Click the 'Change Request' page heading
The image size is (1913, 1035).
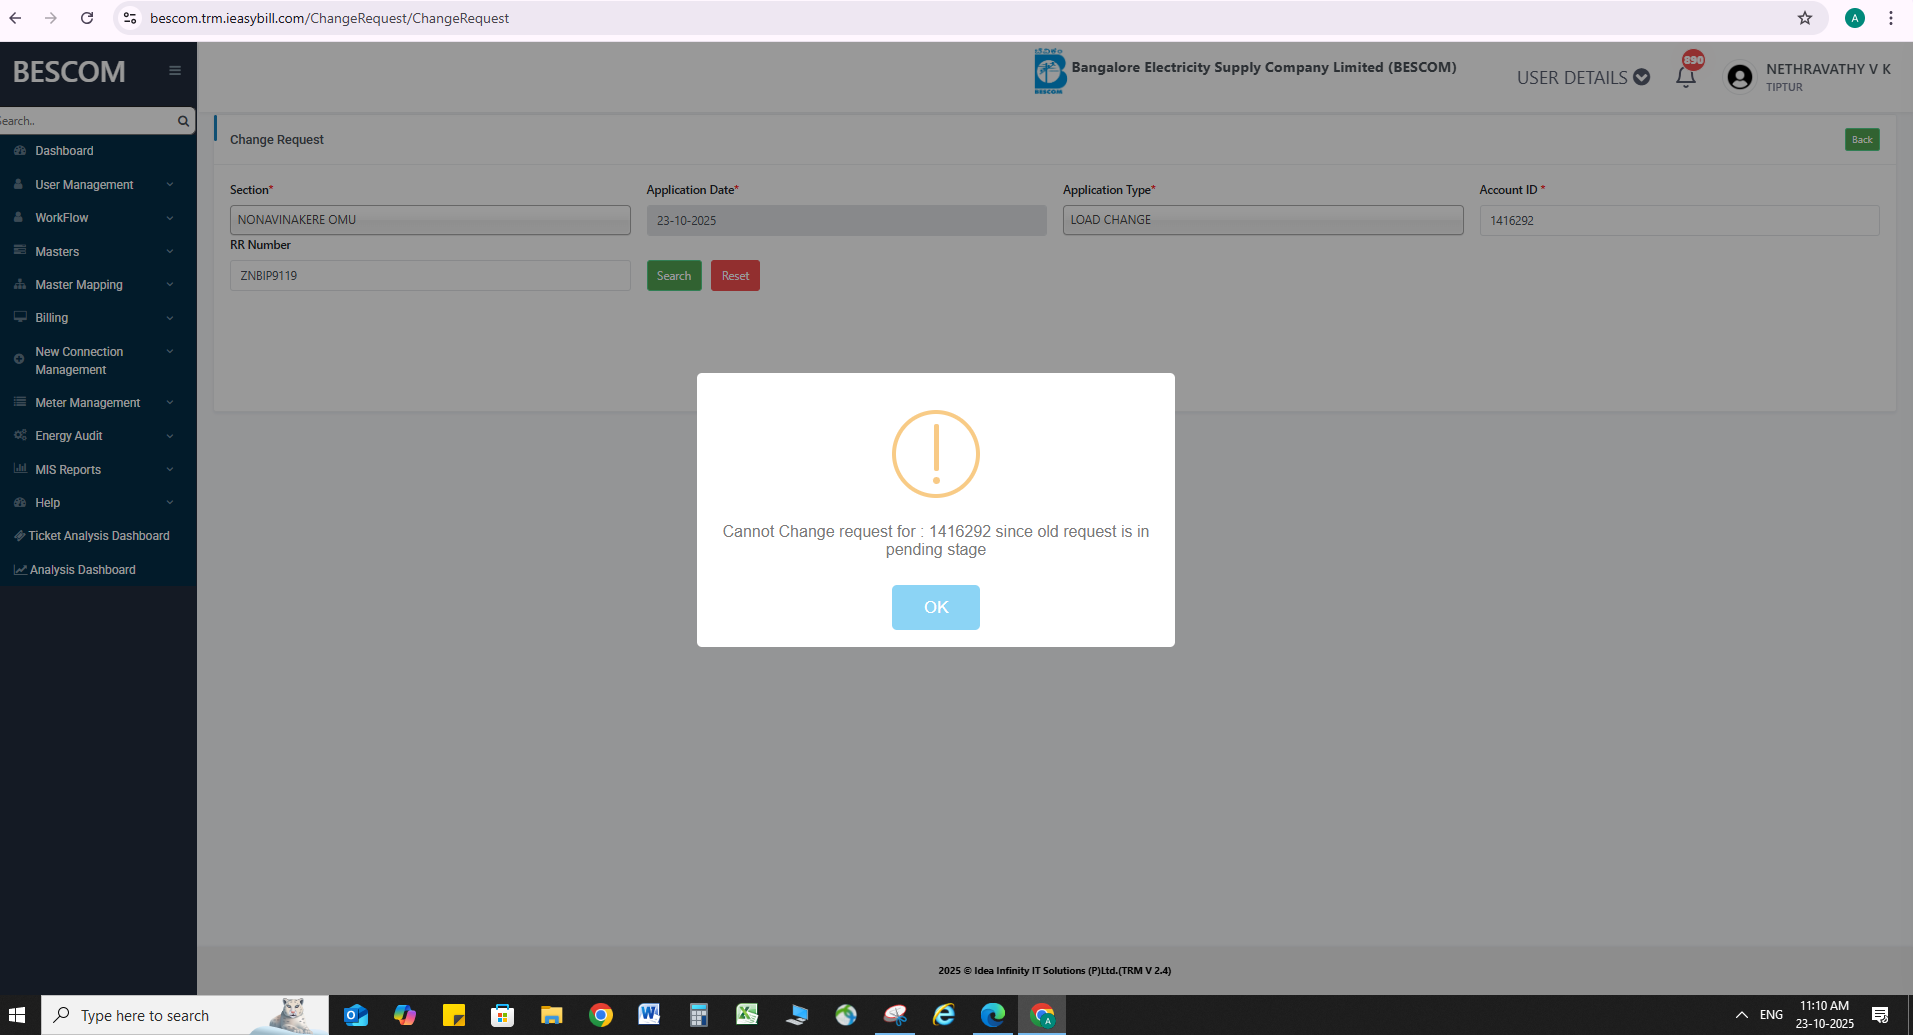(x=277, y=140)
